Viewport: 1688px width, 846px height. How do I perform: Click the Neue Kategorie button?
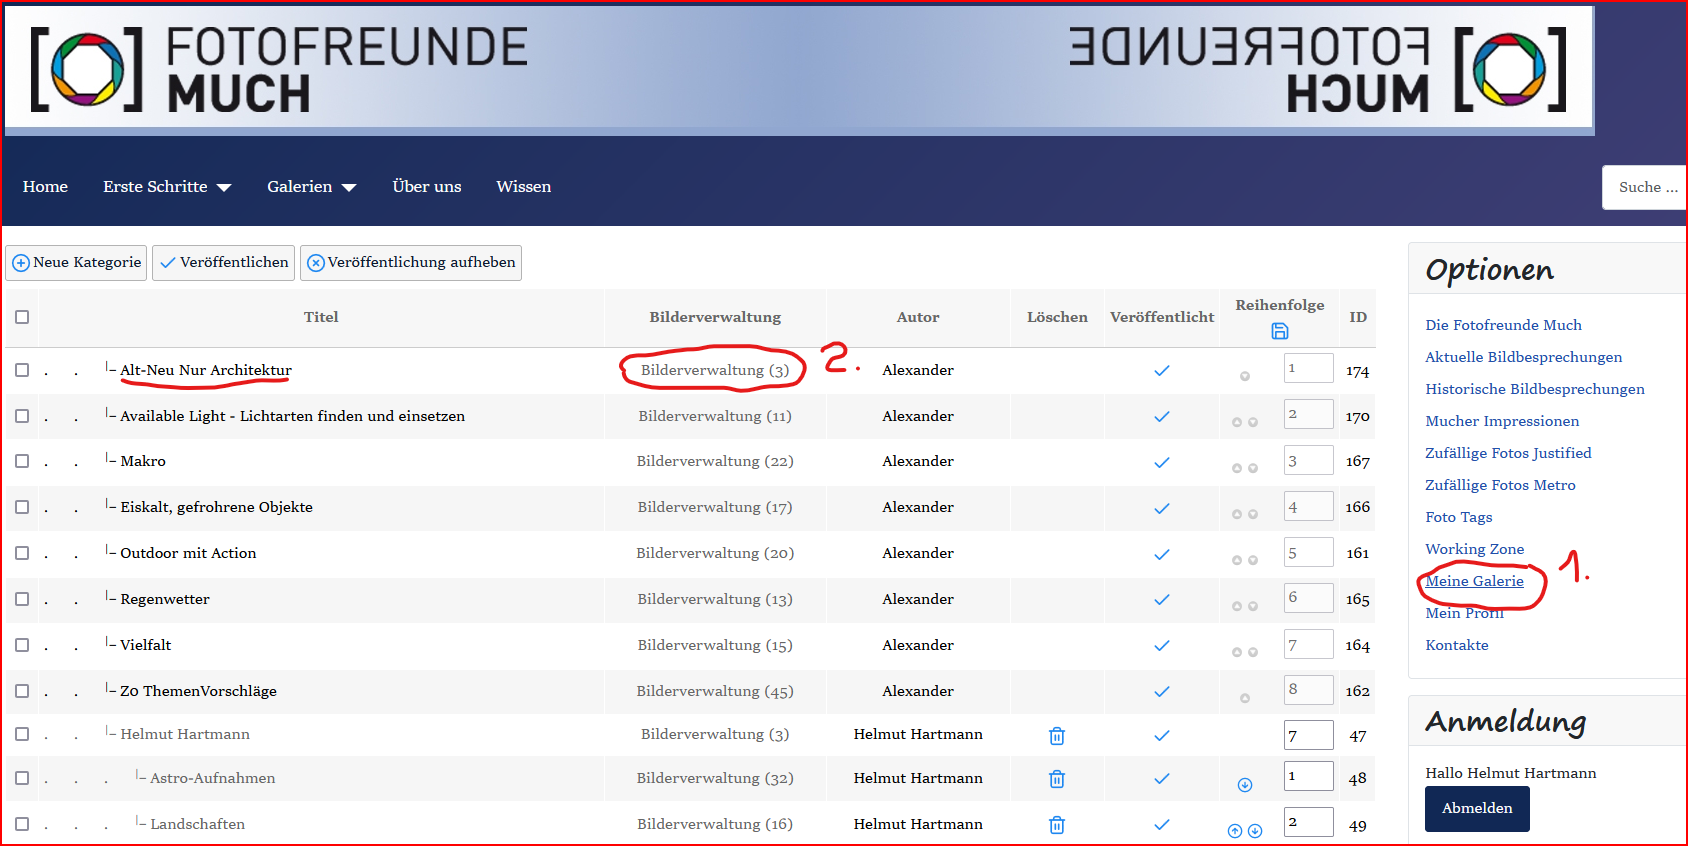76,263
